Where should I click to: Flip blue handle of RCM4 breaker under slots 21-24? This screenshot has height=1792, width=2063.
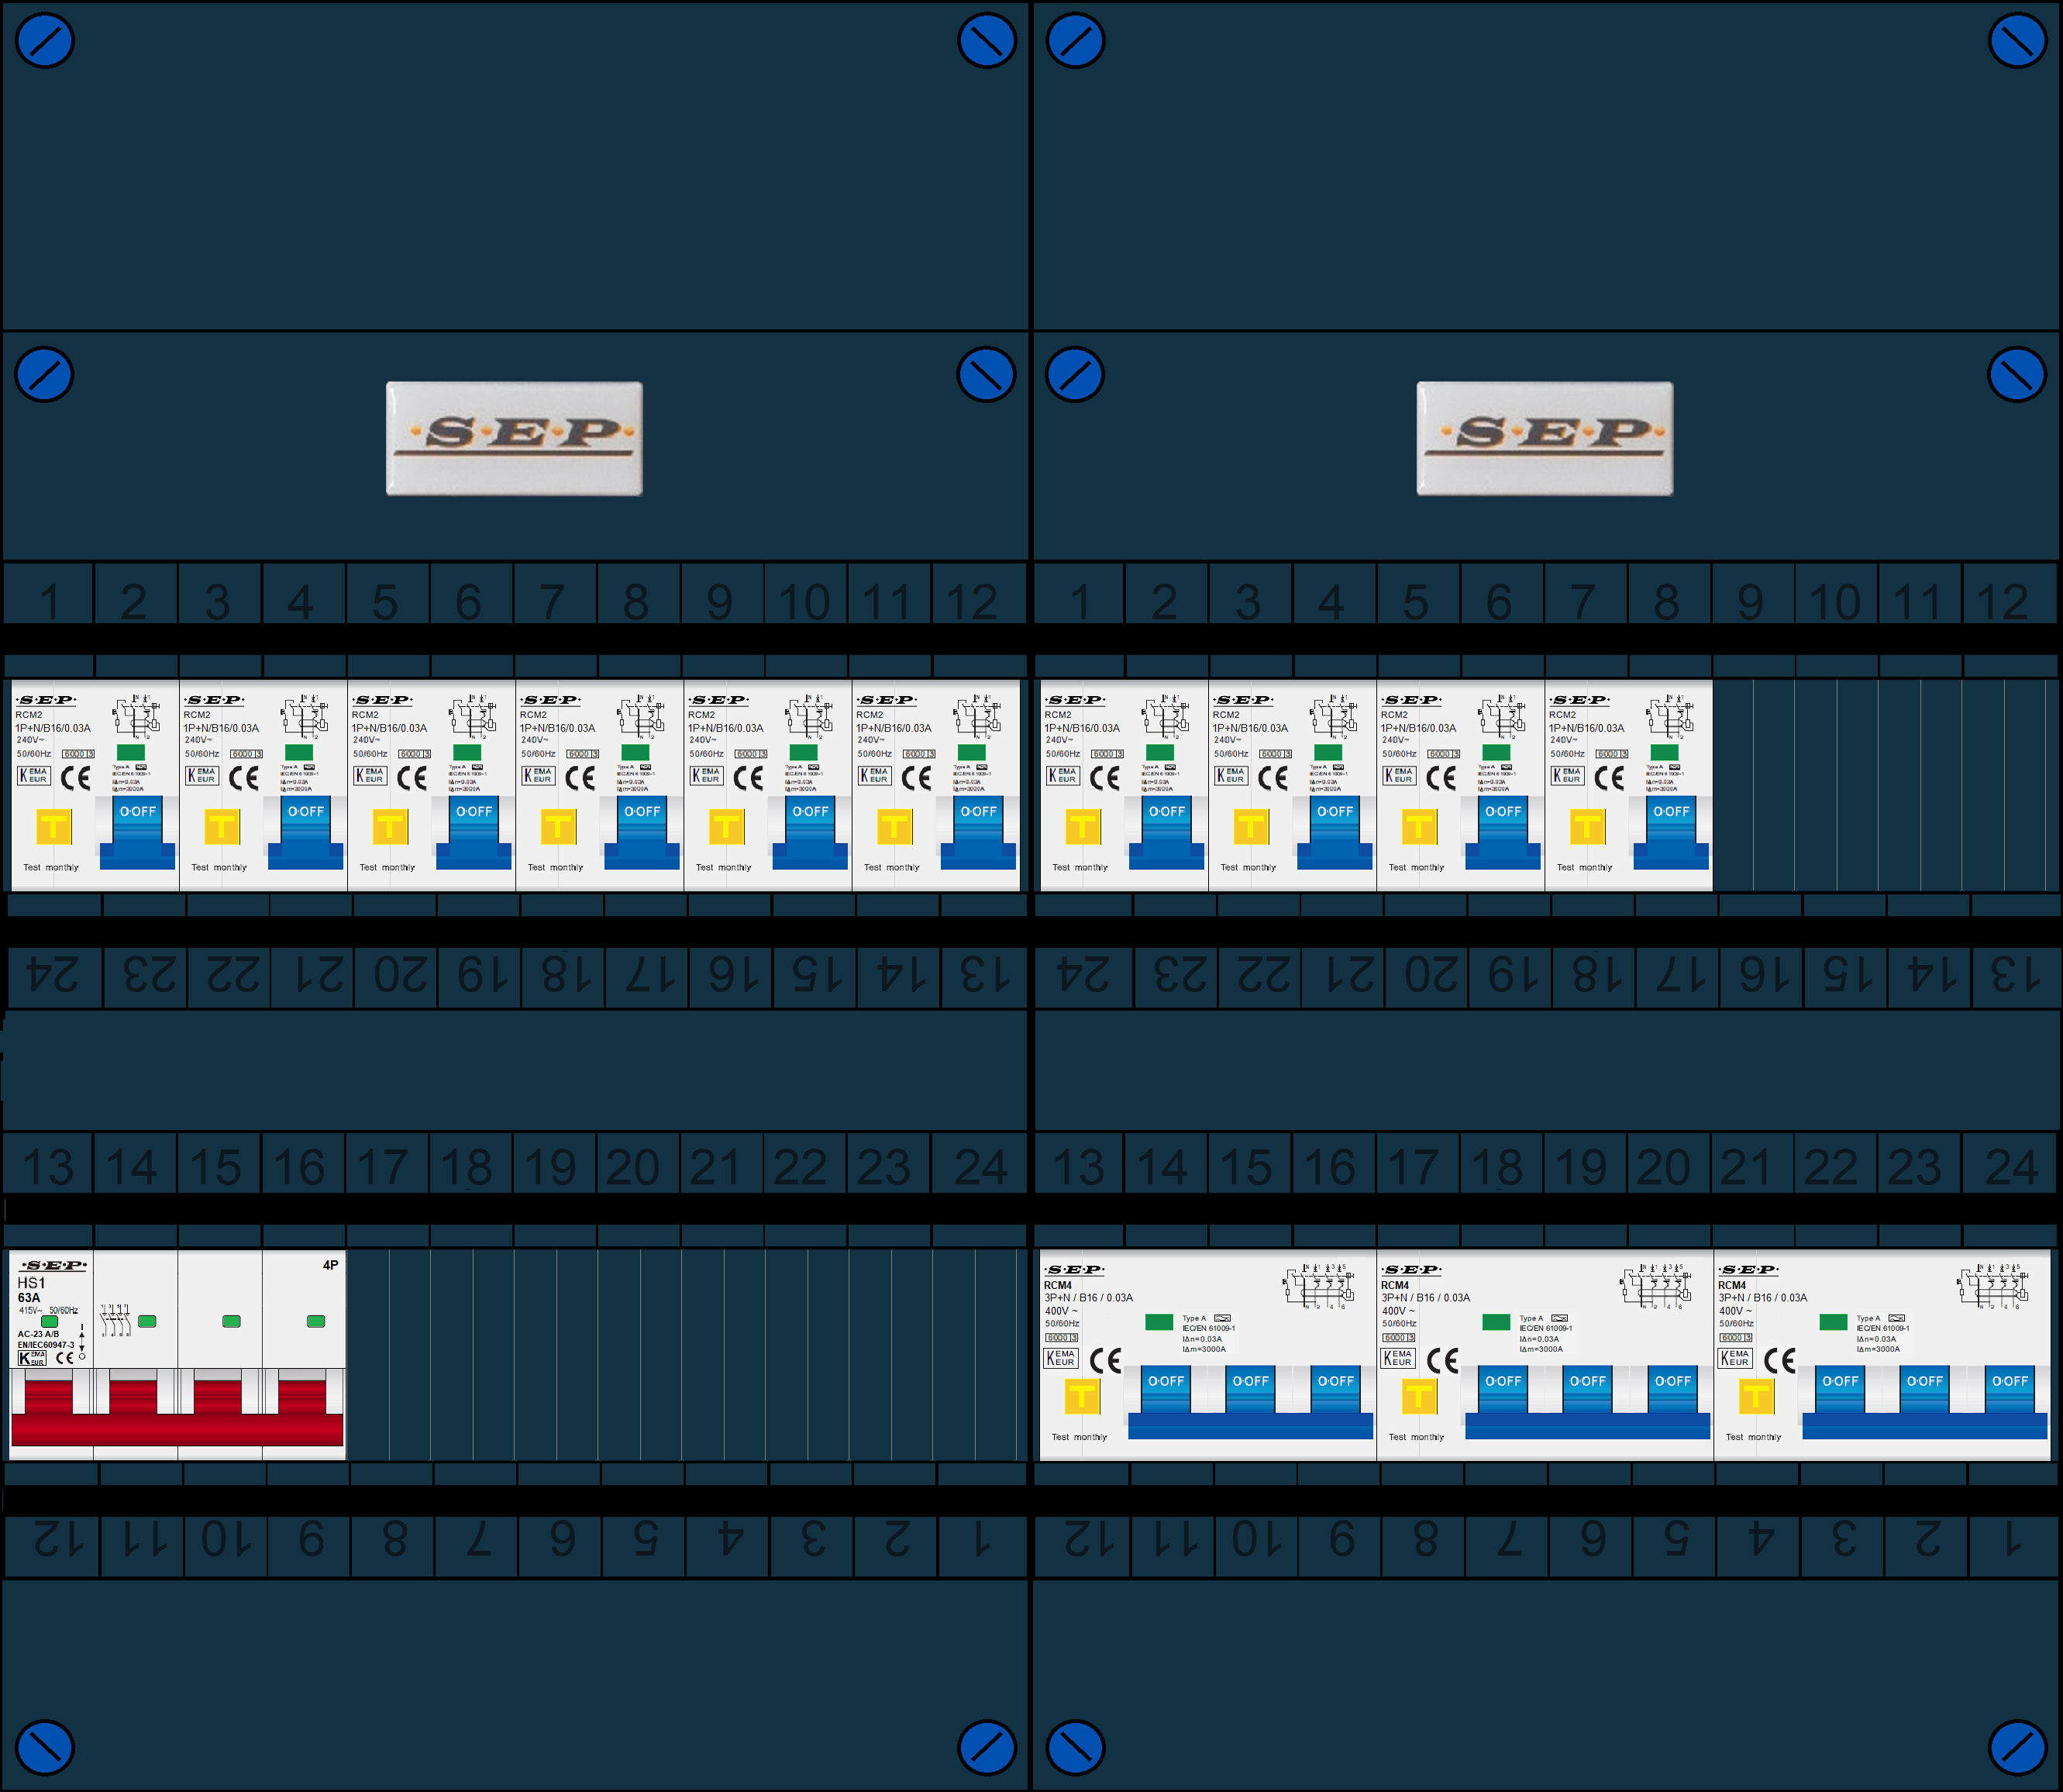(1924, 1402)
